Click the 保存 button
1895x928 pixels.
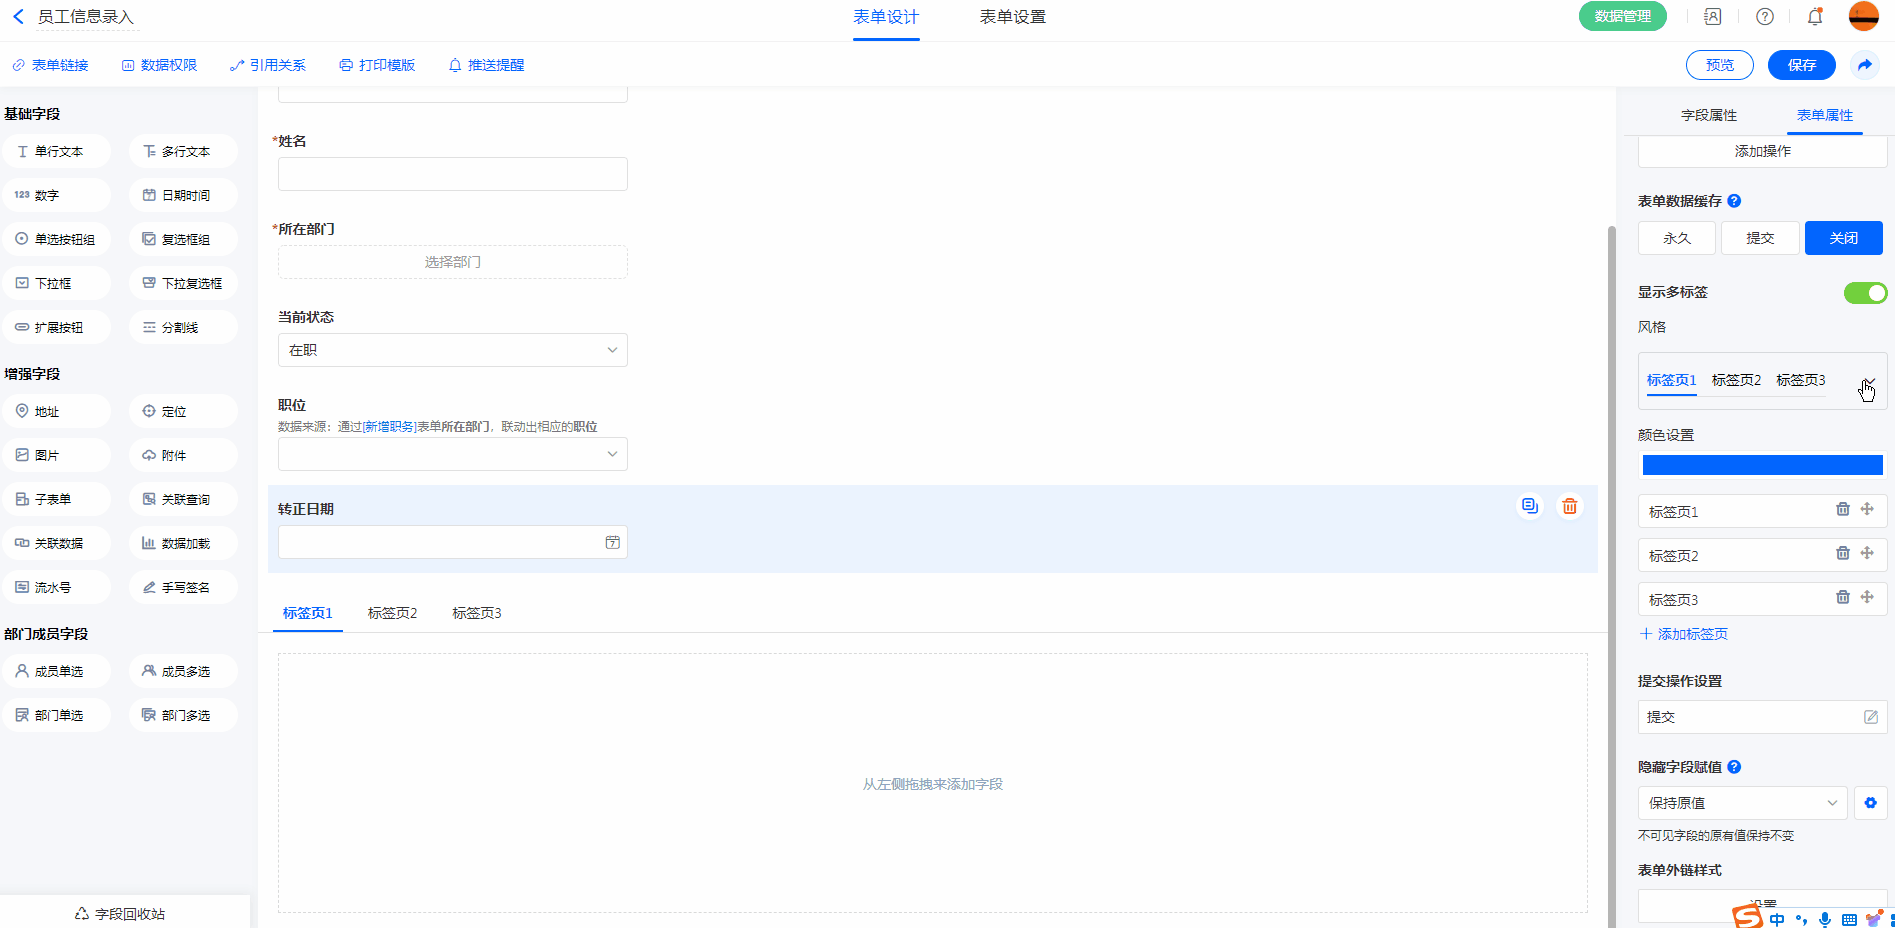(x=1801, y=65)
